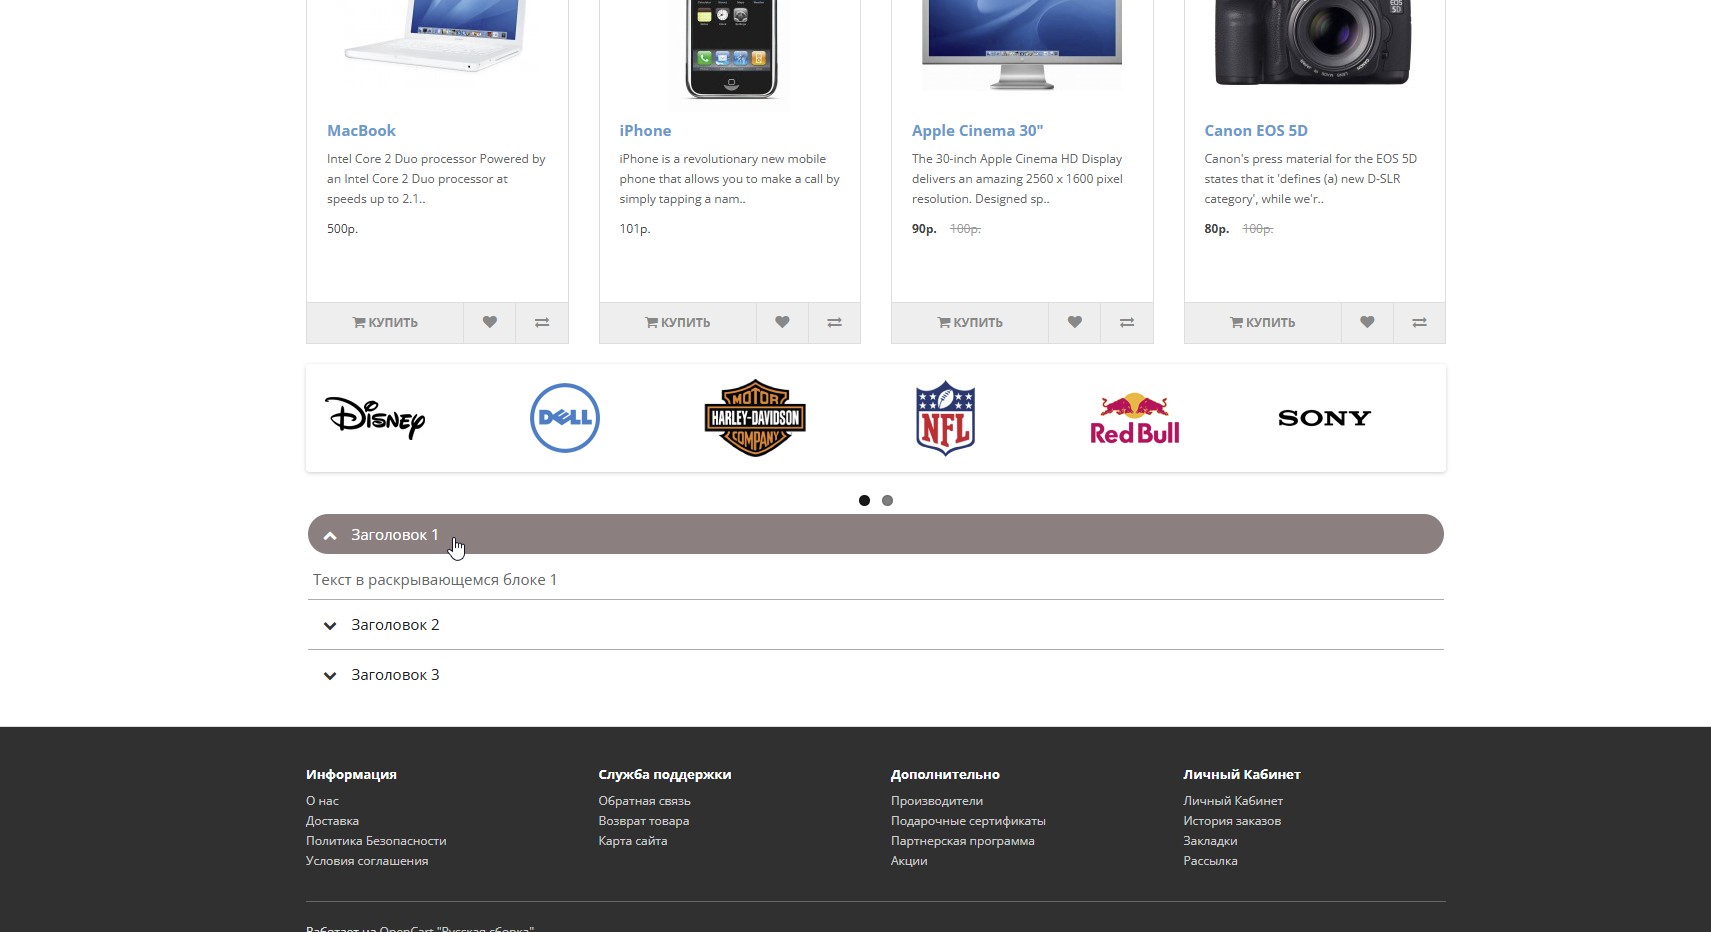
Task: Click the Red Bull brand logo
Action: pyautogui.click(x=1135, y=418)
